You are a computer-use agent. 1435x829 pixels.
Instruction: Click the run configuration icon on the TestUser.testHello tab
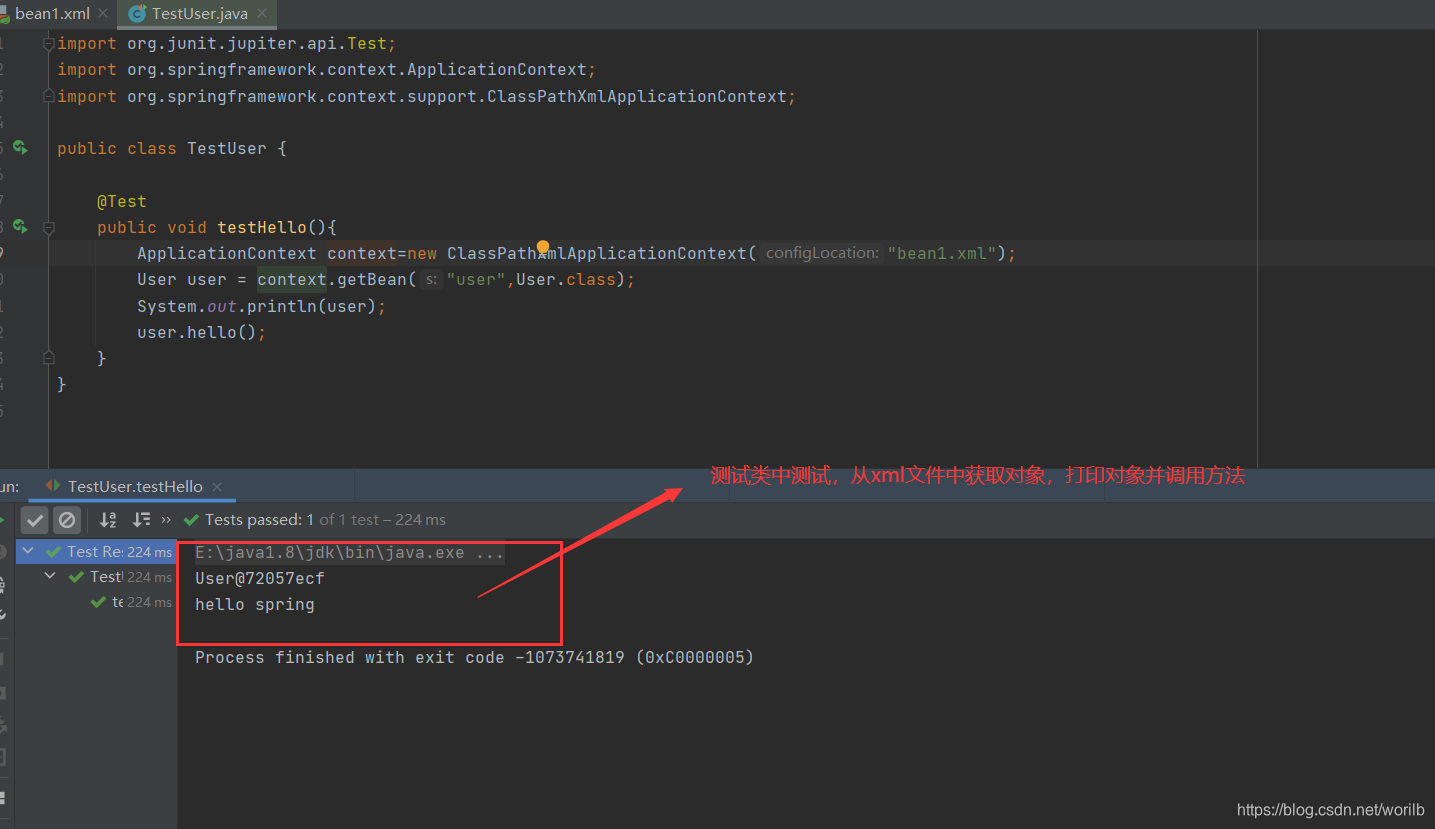pyautogui.click(x=54, y=486)
